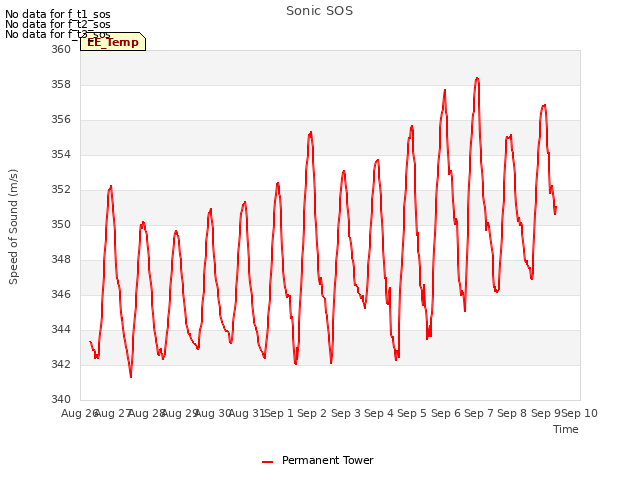Click the Sep 1 x-axis tick label

click(280, 413)
